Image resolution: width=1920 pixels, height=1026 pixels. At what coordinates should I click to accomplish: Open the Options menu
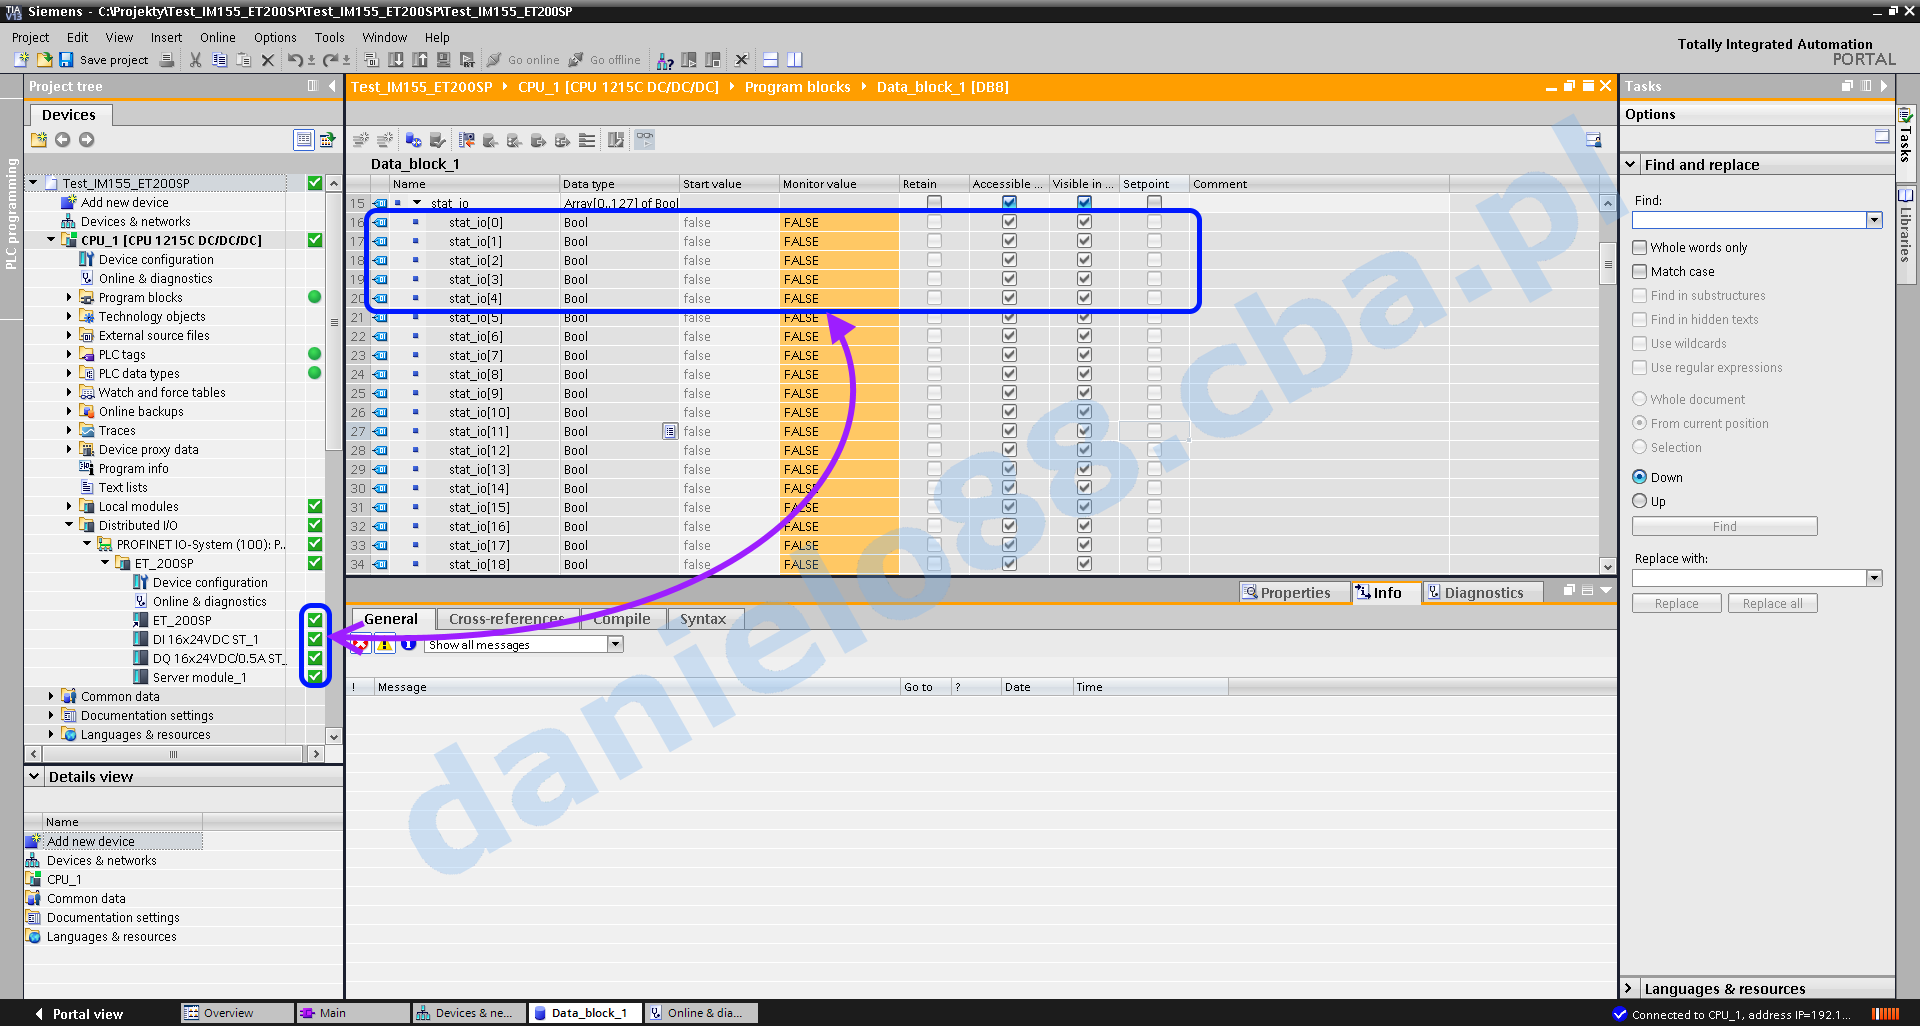[275, 37]
